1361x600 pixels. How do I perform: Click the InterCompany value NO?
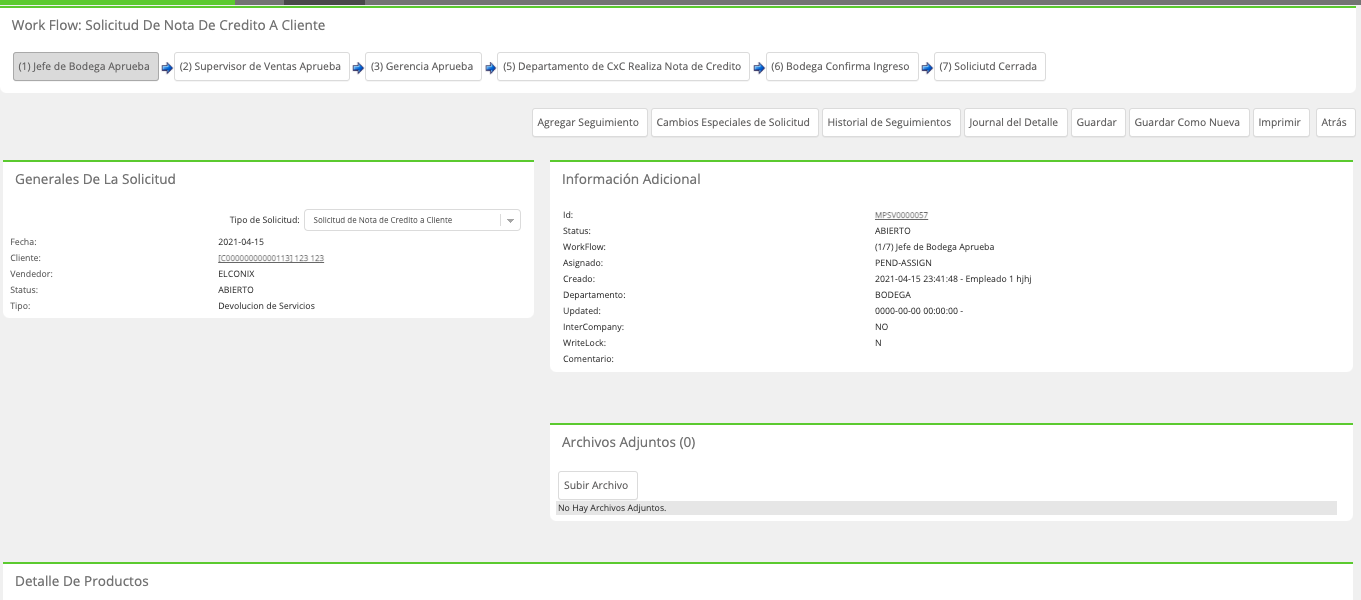point(881,327)
